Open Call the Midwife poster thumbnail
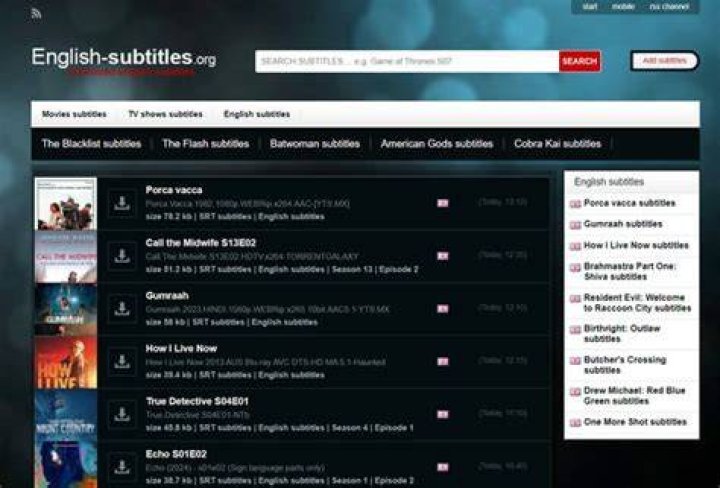This screenshot has height=488, width=720. coord(66,257)
